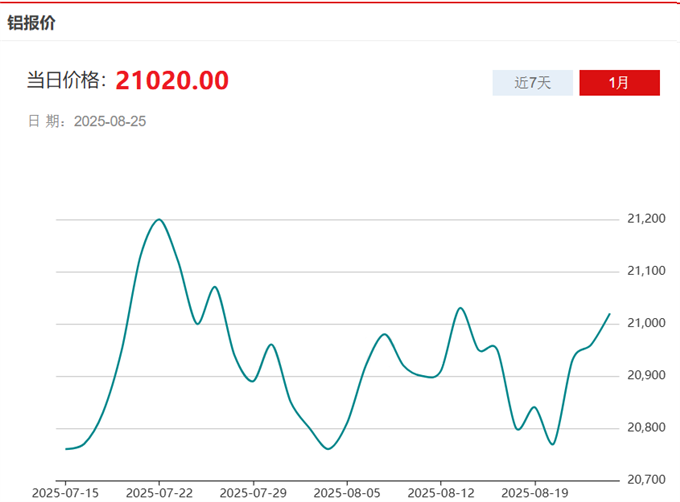Click the 2025-07-15 x-axis label
Image resolution: width=680 pixels, height=502 pixels.
pos(66,493)
